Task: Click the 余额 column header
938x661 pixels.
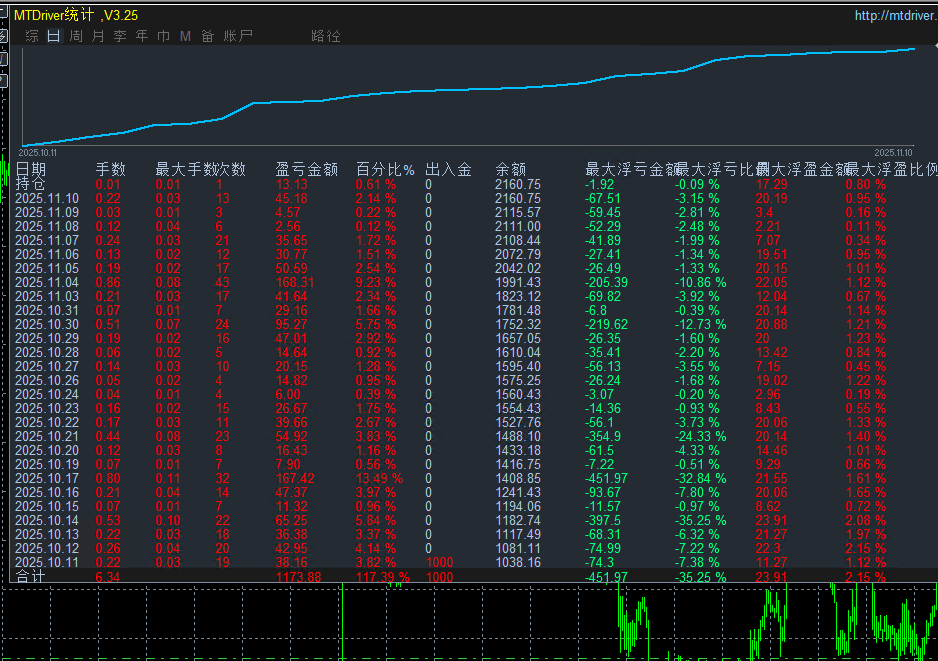Action: pos(510,169)
